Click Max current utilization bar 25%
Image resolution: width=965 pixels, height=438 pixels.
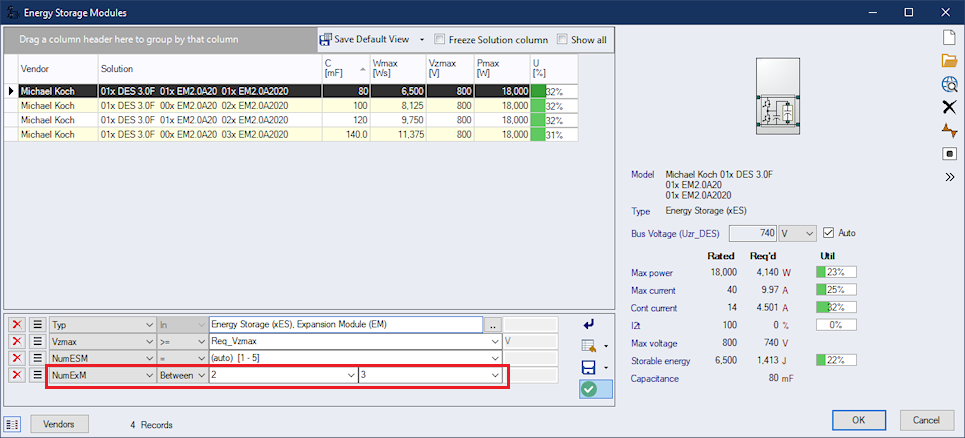tap(836, 290)
